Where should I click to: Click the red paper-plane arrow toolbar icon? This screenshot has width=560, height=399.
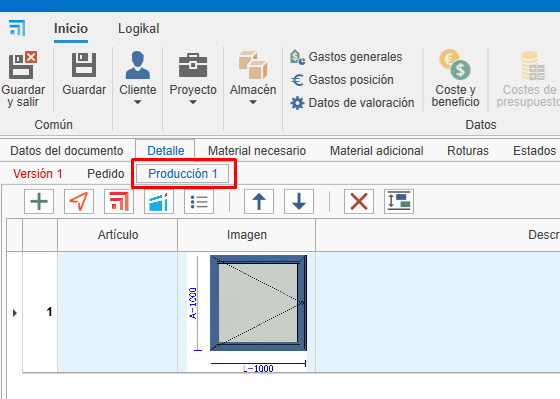point(79,201)
